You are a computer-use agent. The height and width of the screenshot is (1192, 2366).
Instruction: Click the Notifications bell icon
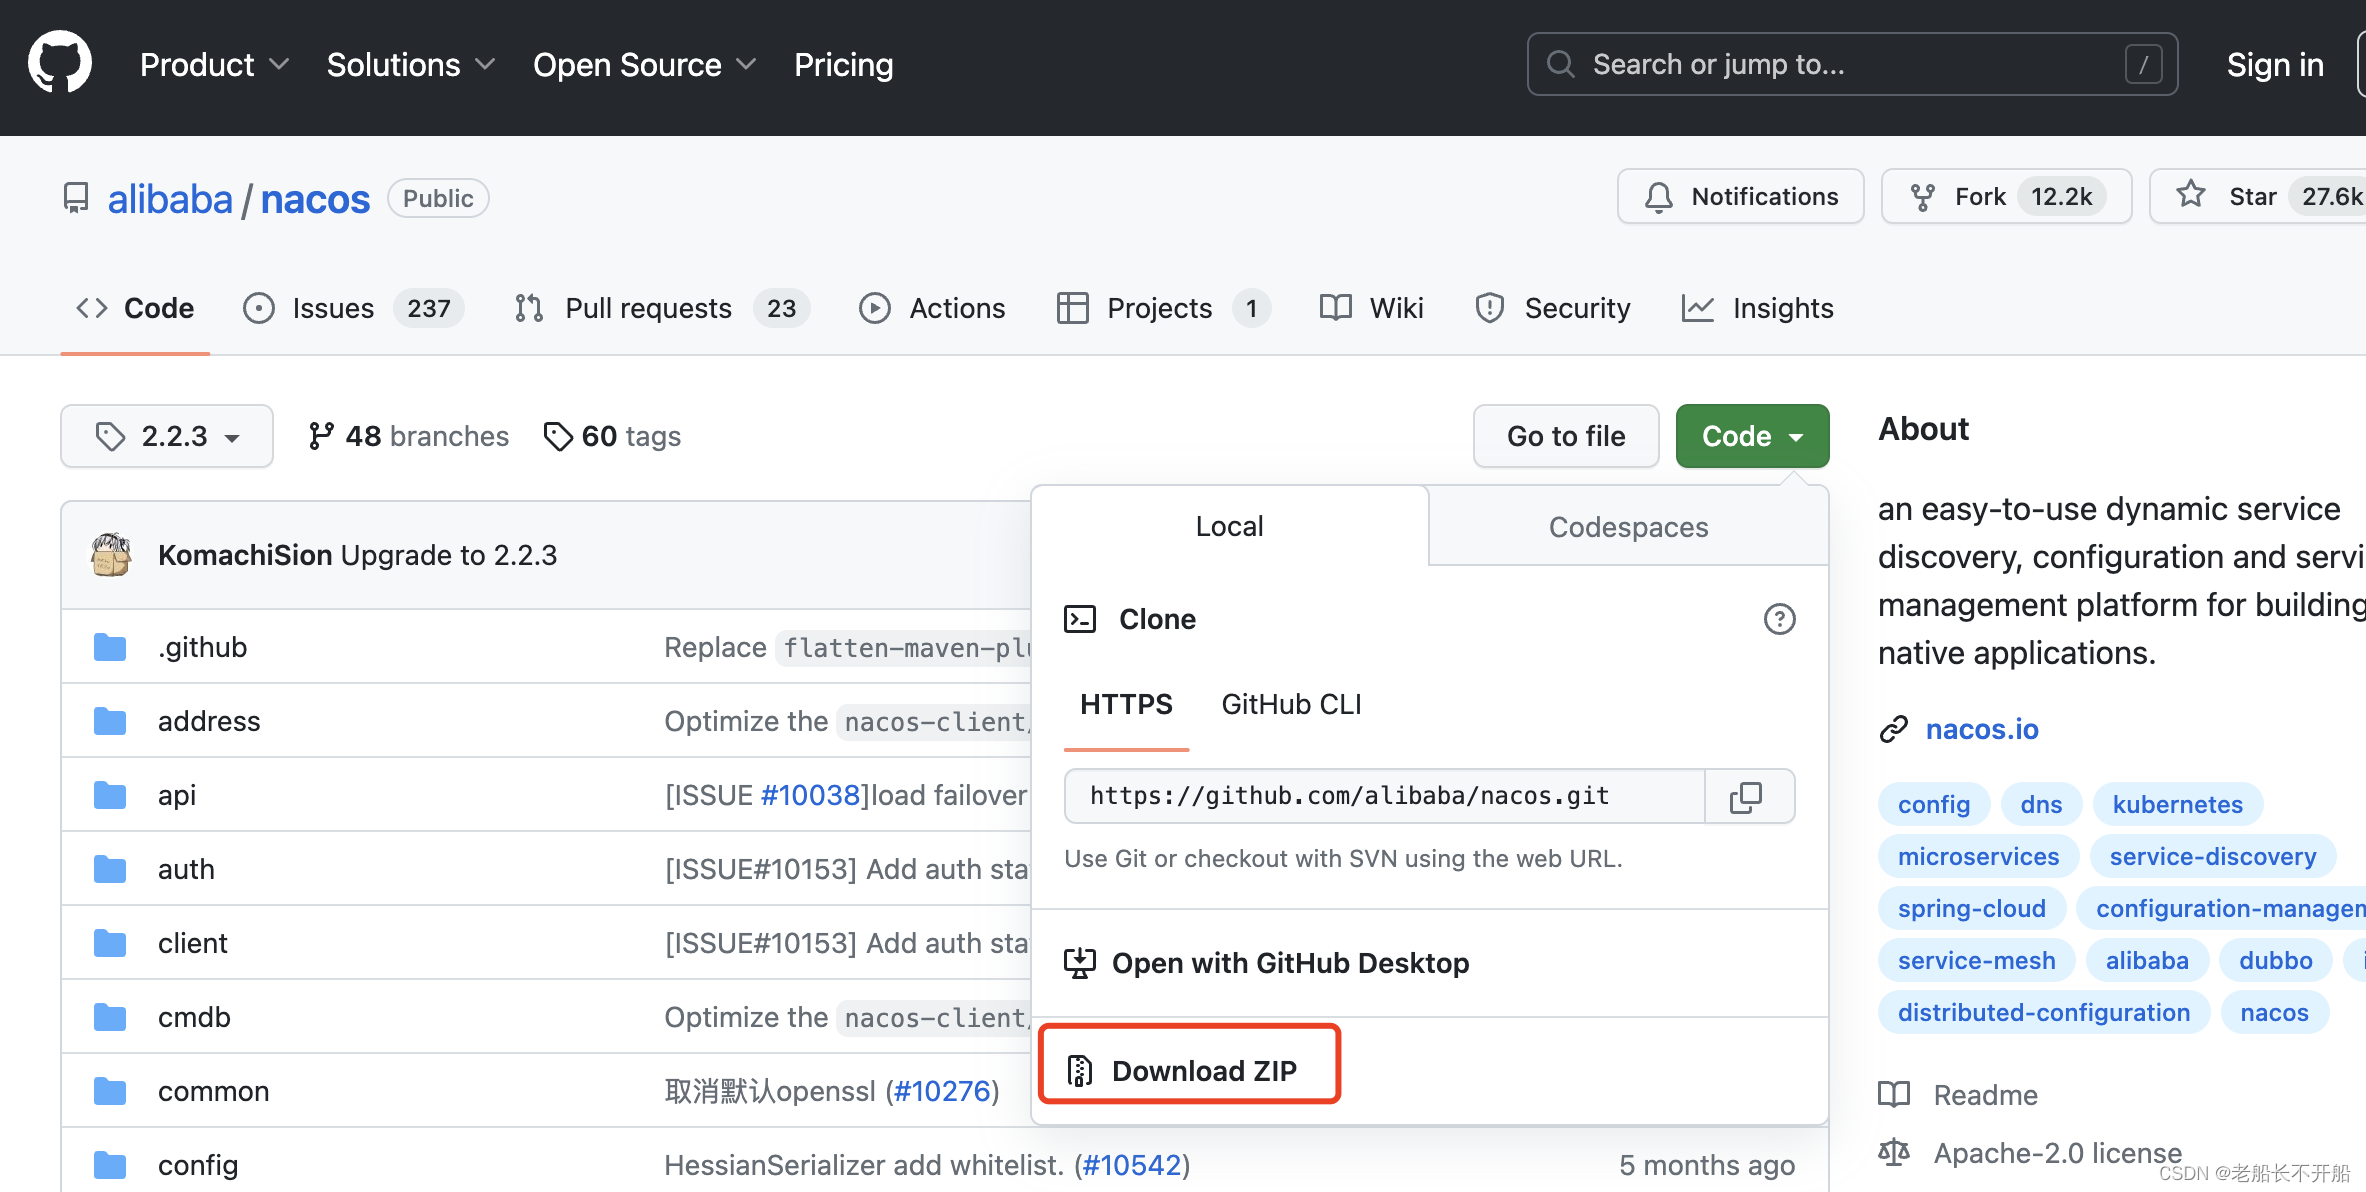(1659, 197)
